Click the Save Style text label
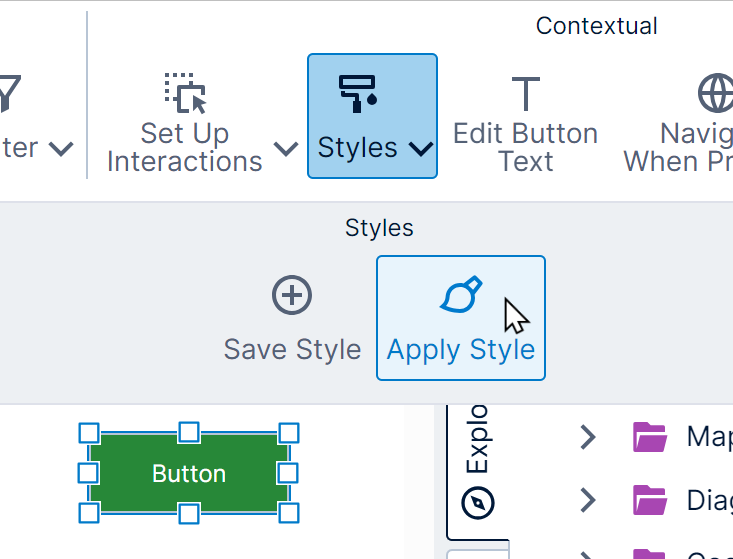 pyautogui.click(x=292, y=349)
